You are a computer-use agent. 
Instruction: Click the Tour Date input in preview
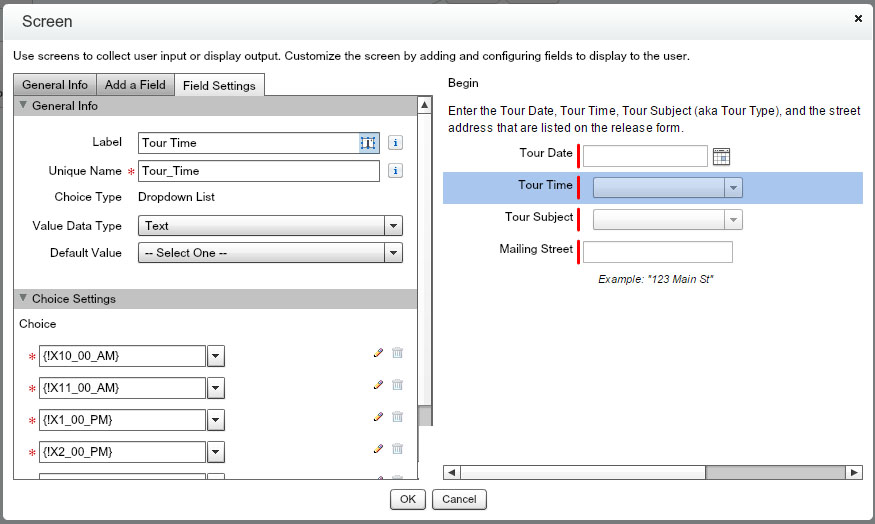[645, 156]
